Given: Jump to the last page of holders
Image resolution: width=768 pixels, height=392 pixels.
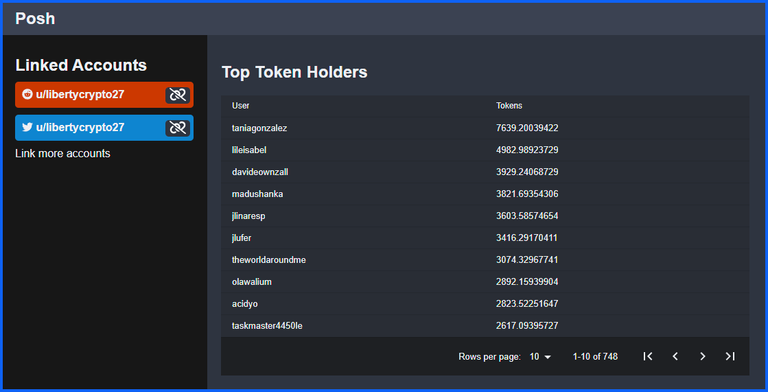Looking at the screenshot, I should pos(730,356).
